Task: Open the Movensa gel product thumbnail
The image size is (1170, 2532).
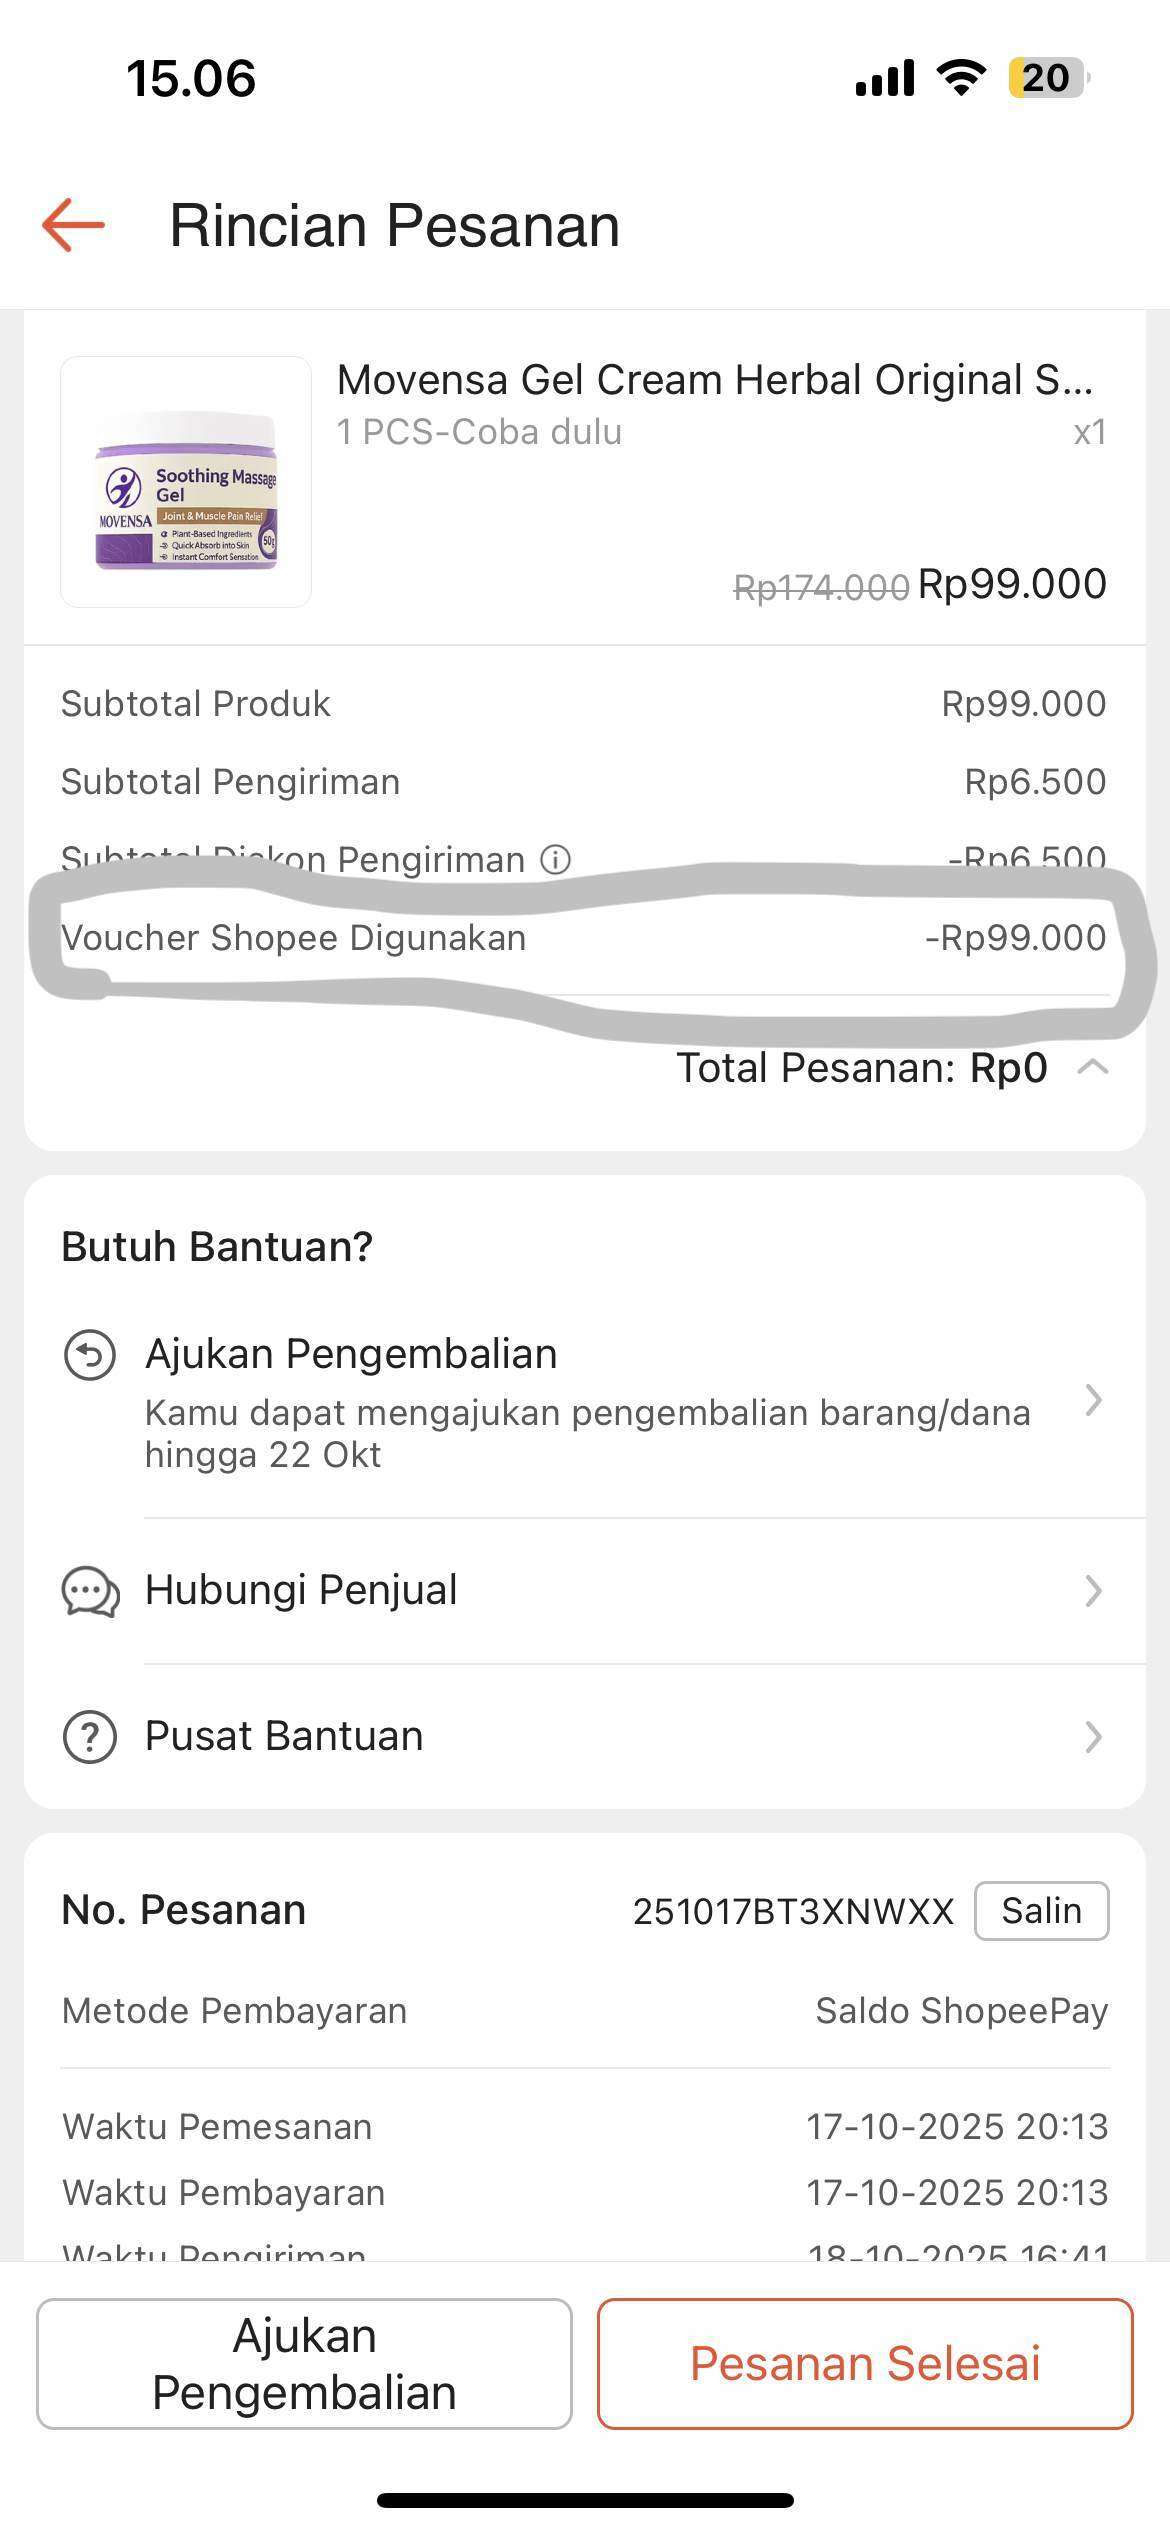Action: coord(186,482)
